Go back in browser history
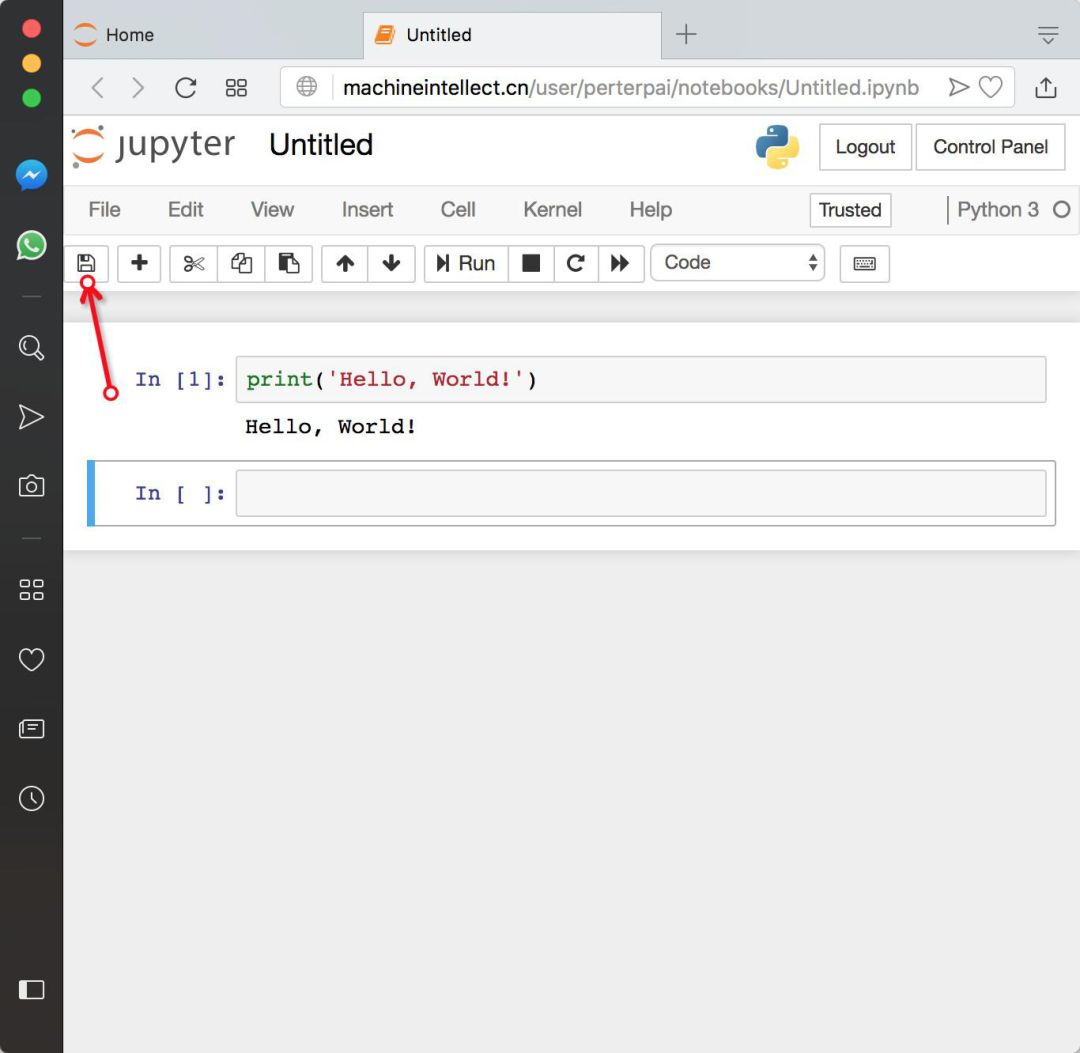Image resolution: width=1080 pixels, height=1053 pixels. coord(98,87)
